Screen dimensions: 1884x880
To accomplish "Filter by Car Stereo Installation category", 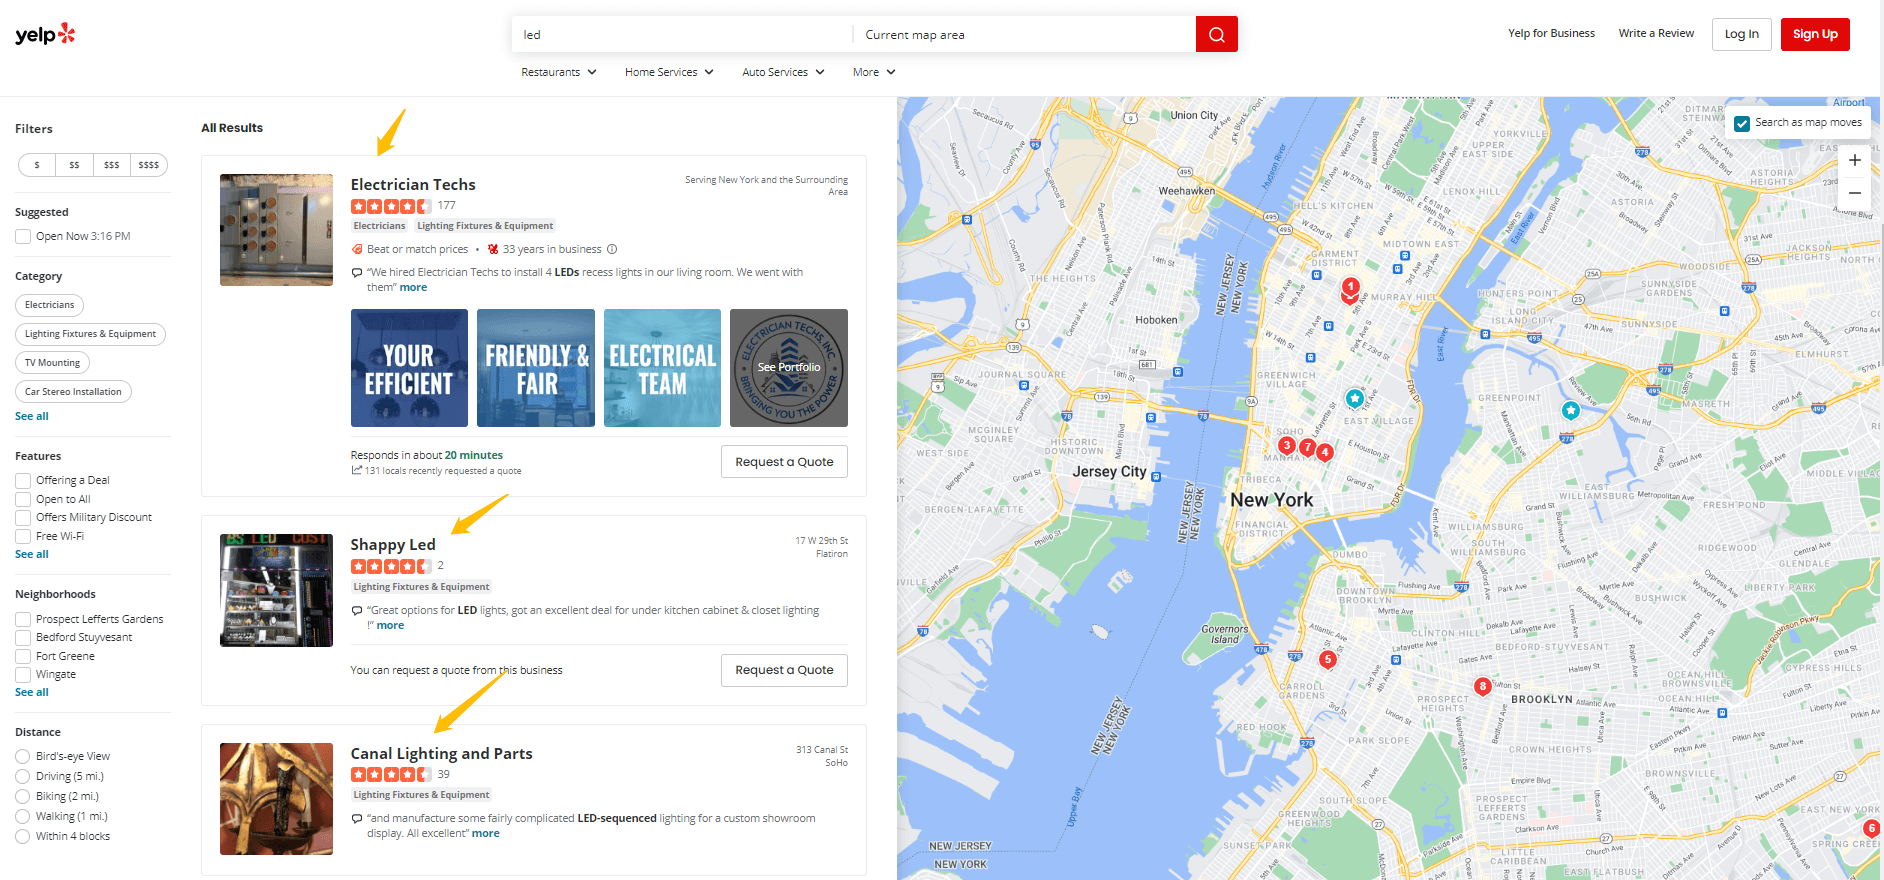I will pyautogui.click(x=73, y=392).
